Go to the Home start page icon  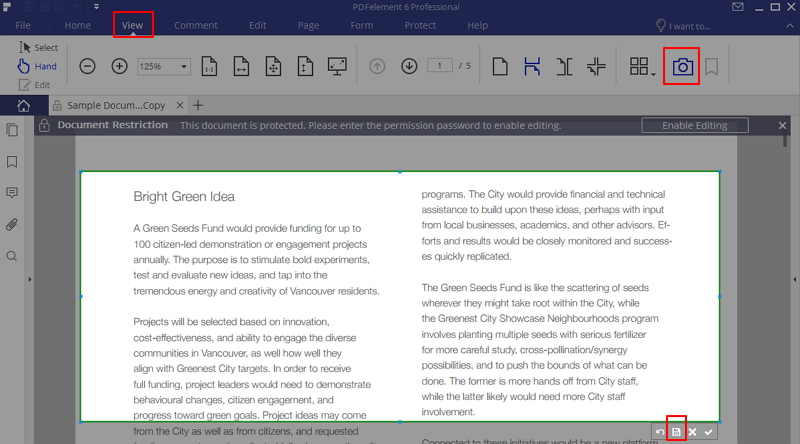[23, 106]
